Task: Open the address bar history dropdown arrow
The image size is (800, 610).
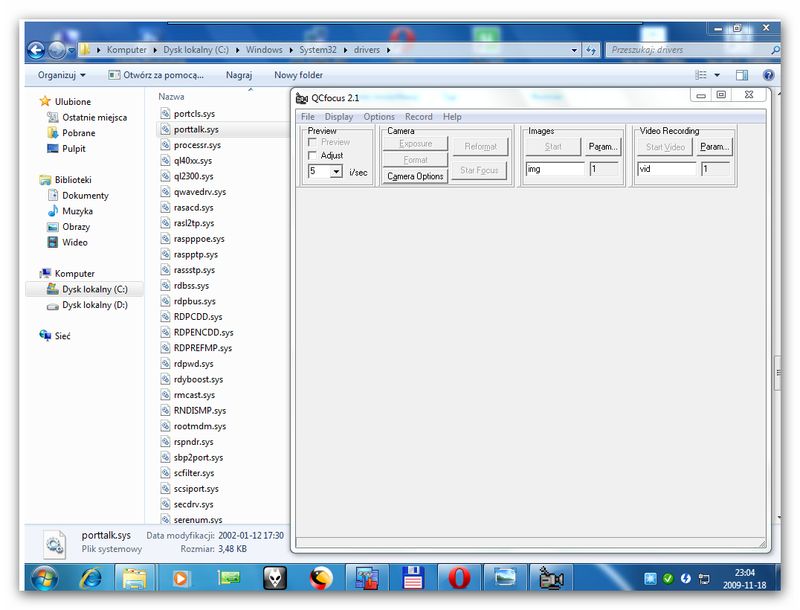Action: coord(574,50)
